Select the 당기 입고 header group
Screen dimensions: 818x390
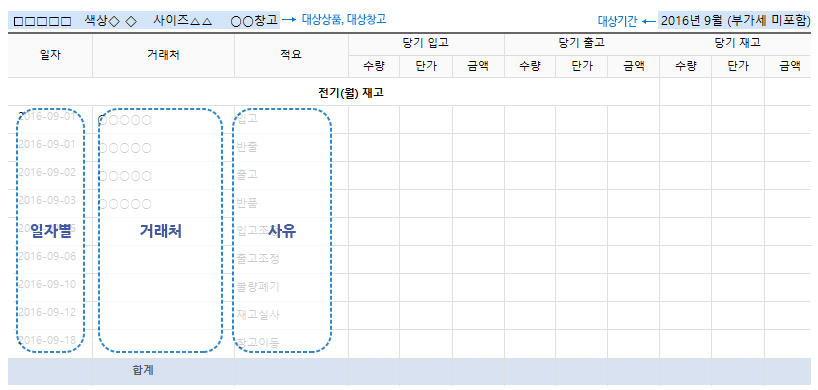point(426,44)
